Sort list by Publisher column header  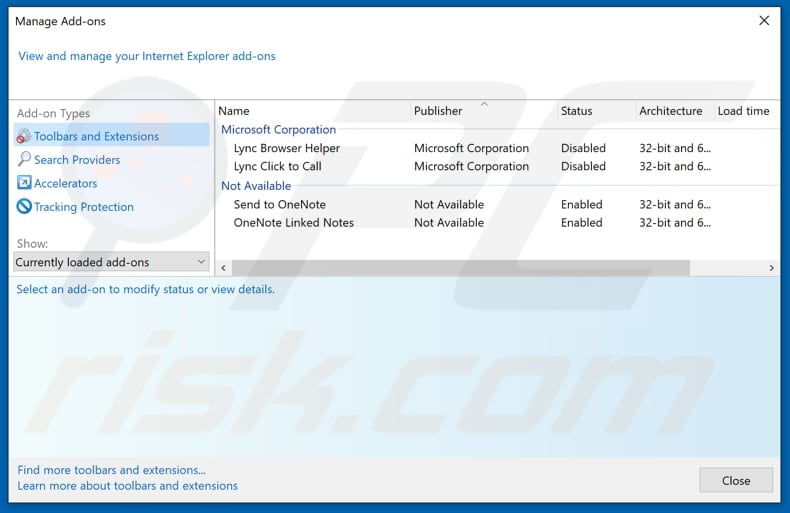coord(438,111)
